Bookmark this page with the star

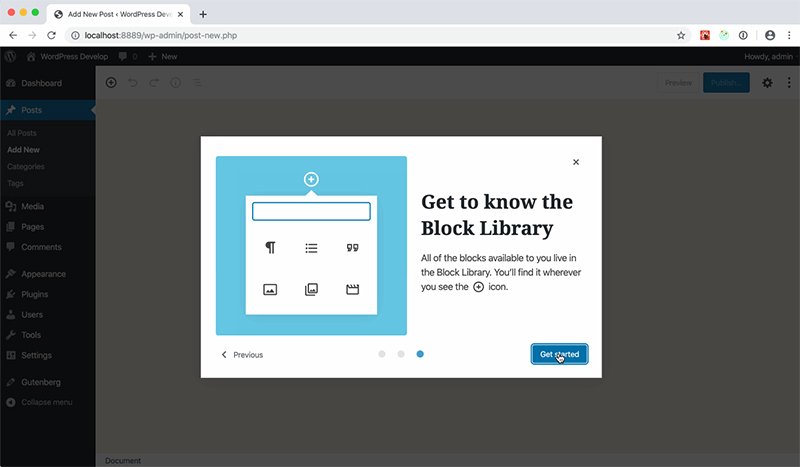681,35
